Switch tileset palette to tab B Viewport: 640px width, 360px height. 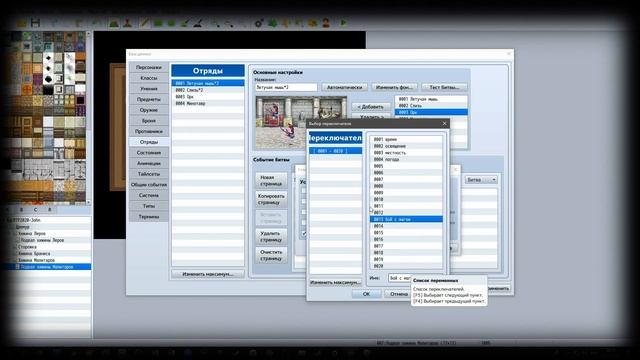22,210
